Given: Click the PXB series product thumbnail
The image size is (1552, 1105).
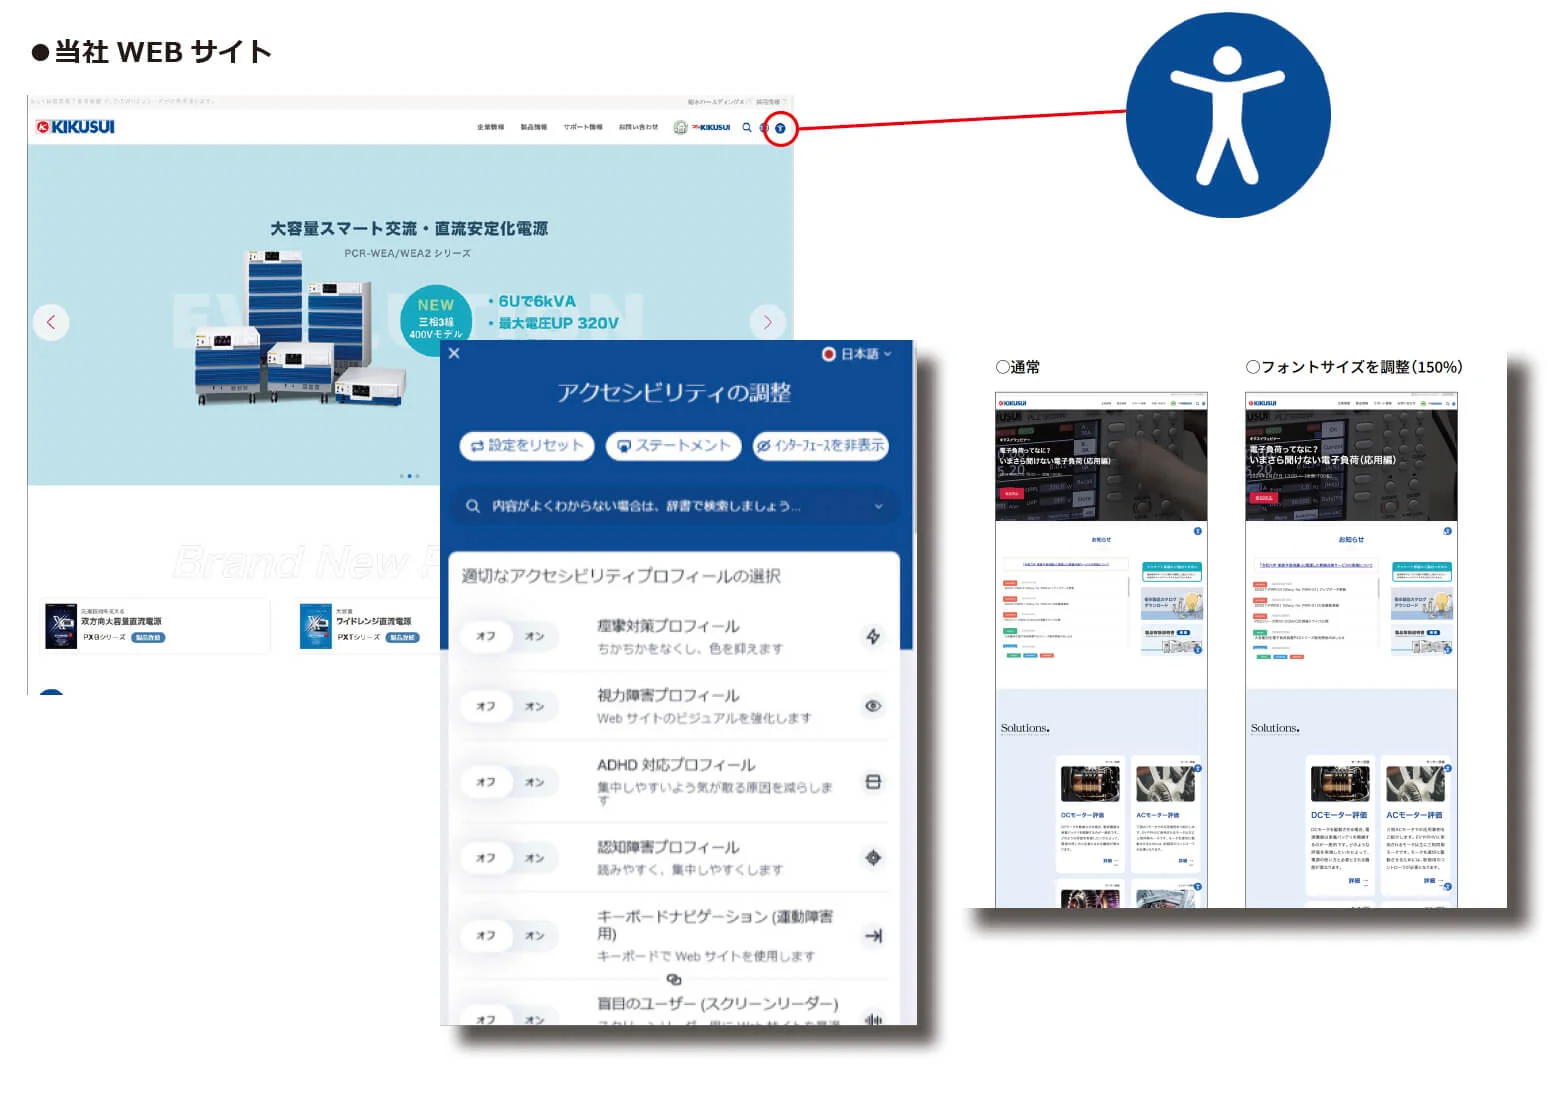Looking at the screenshot, I should coord(61,627).
